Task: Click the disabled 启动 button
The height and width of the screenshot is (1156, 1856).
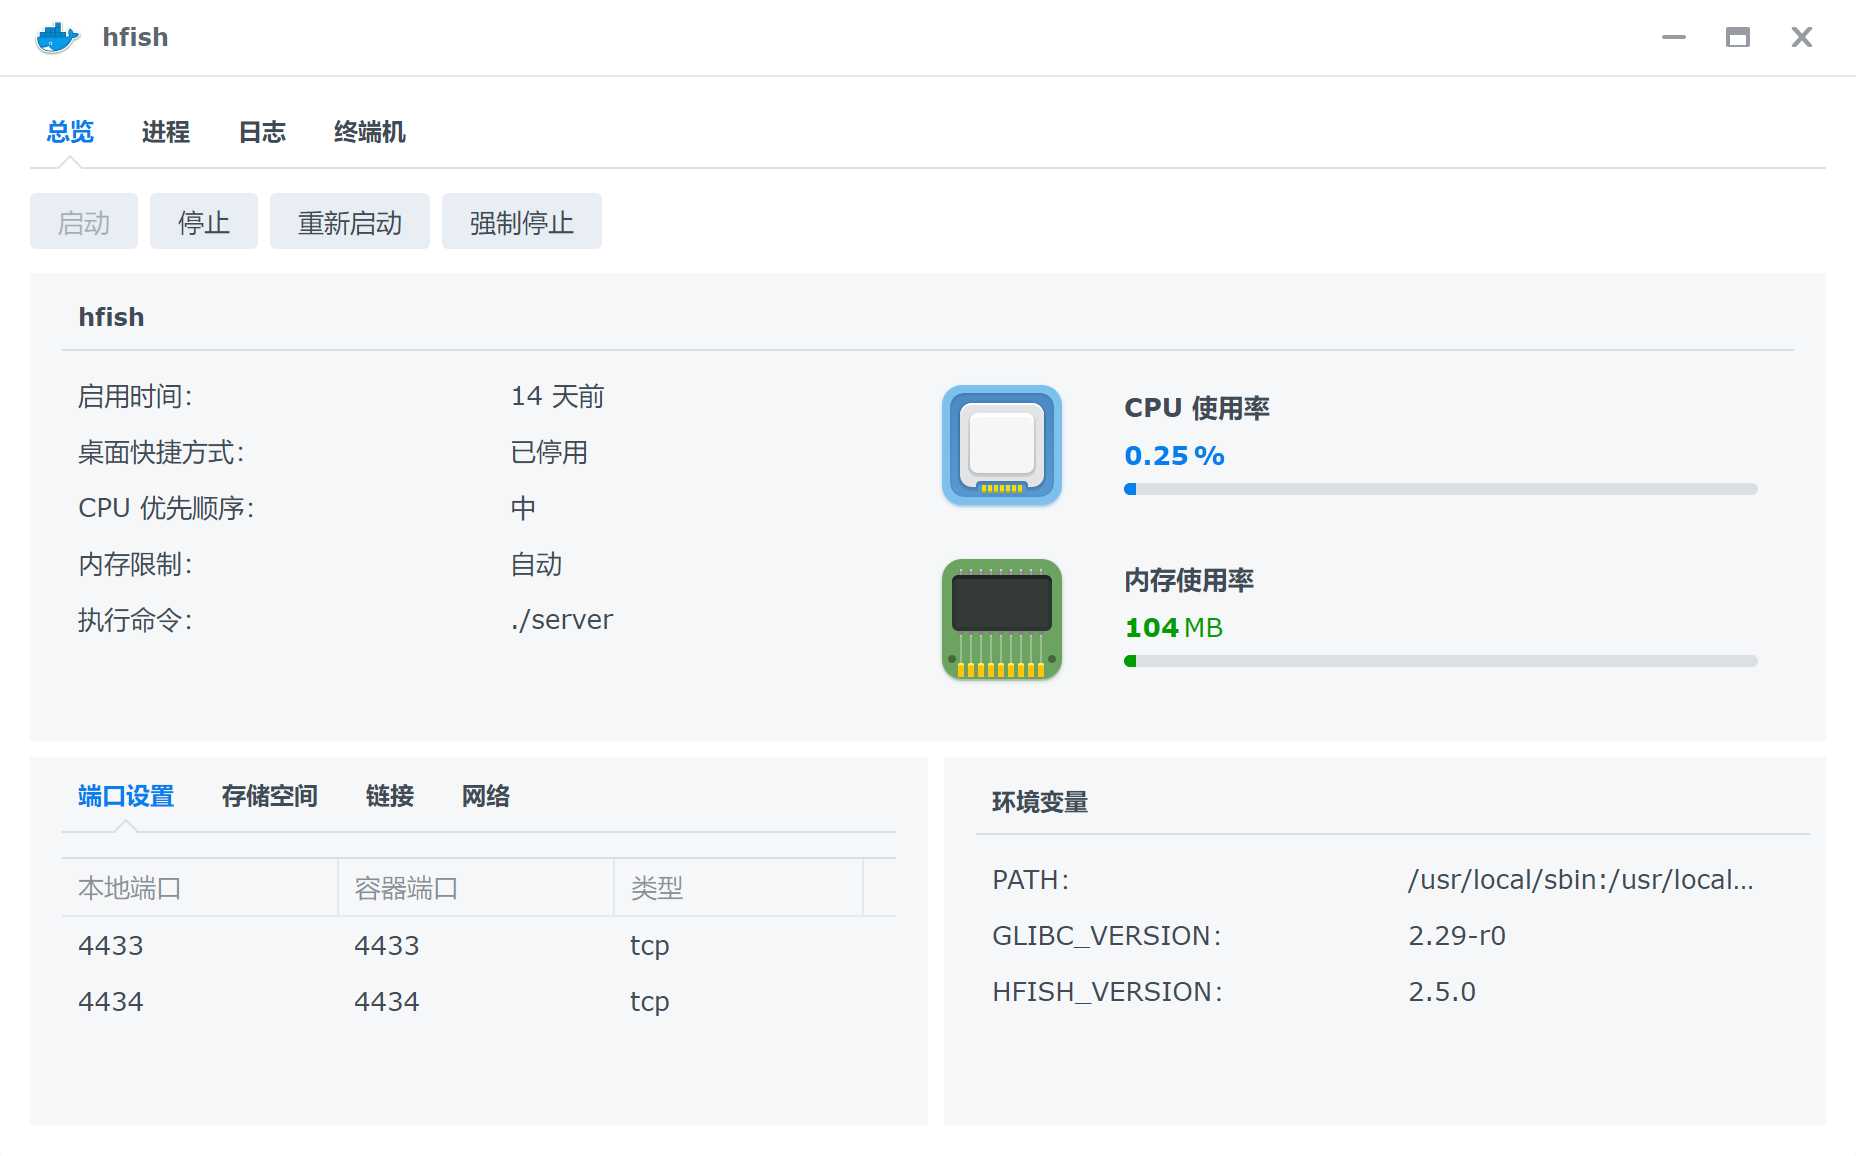Action: pyautogui.click(x=84, y=221)
